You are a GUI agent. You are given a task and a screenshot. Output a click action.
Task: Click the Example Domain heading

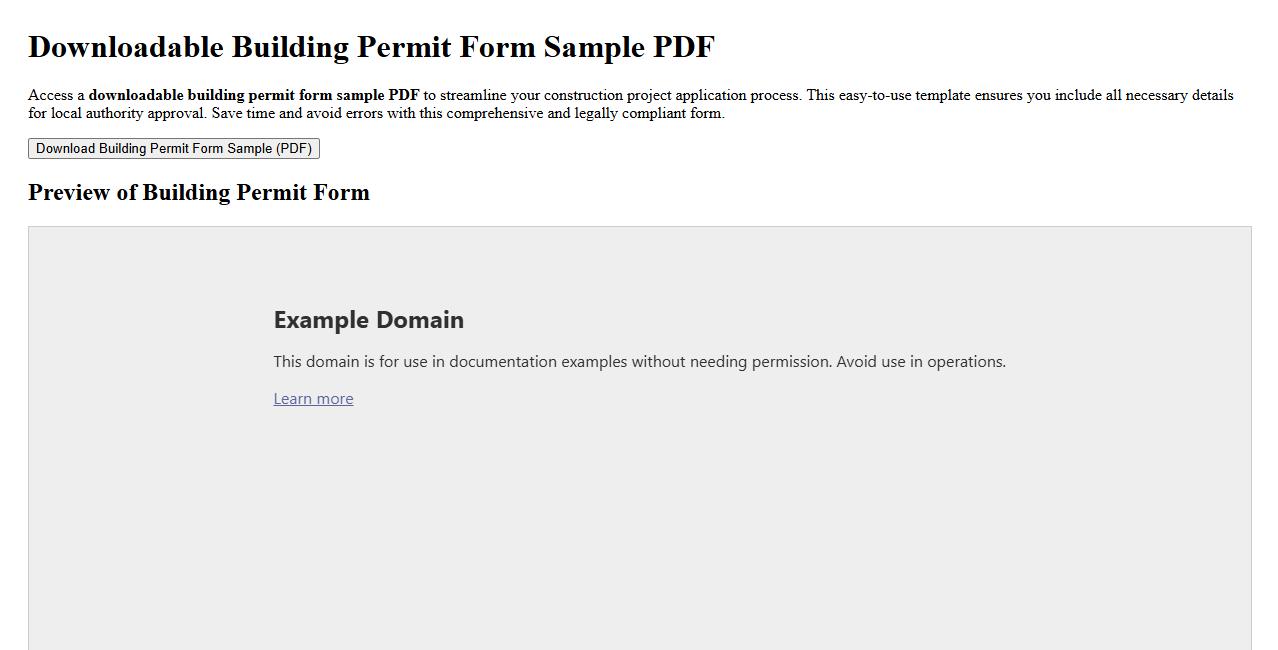tap(368, 319)
